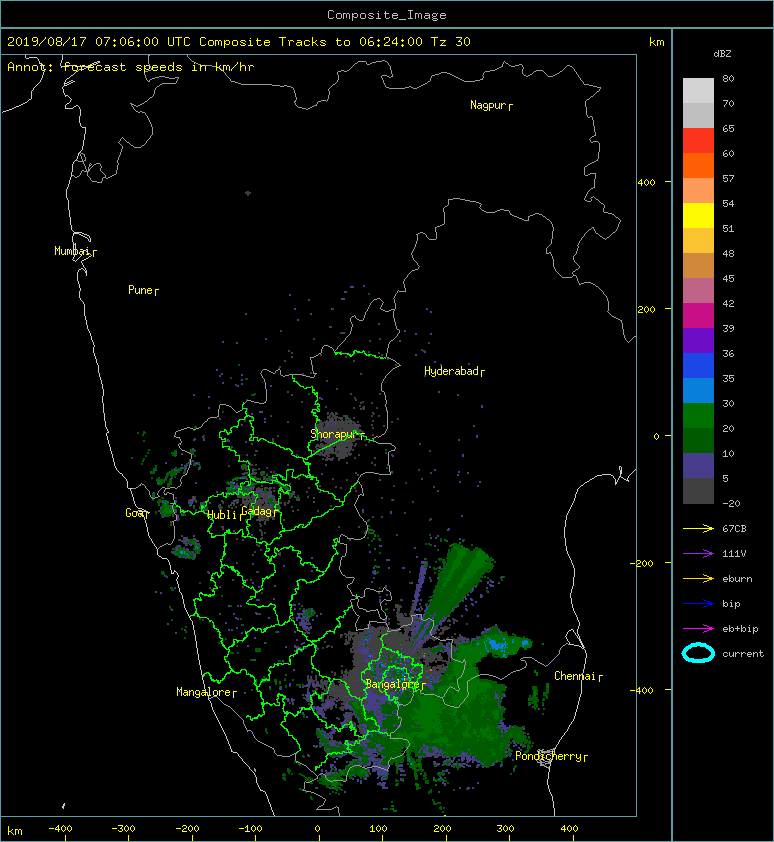
Task: Click the Chennai city label
Action: tap(575, 676)
